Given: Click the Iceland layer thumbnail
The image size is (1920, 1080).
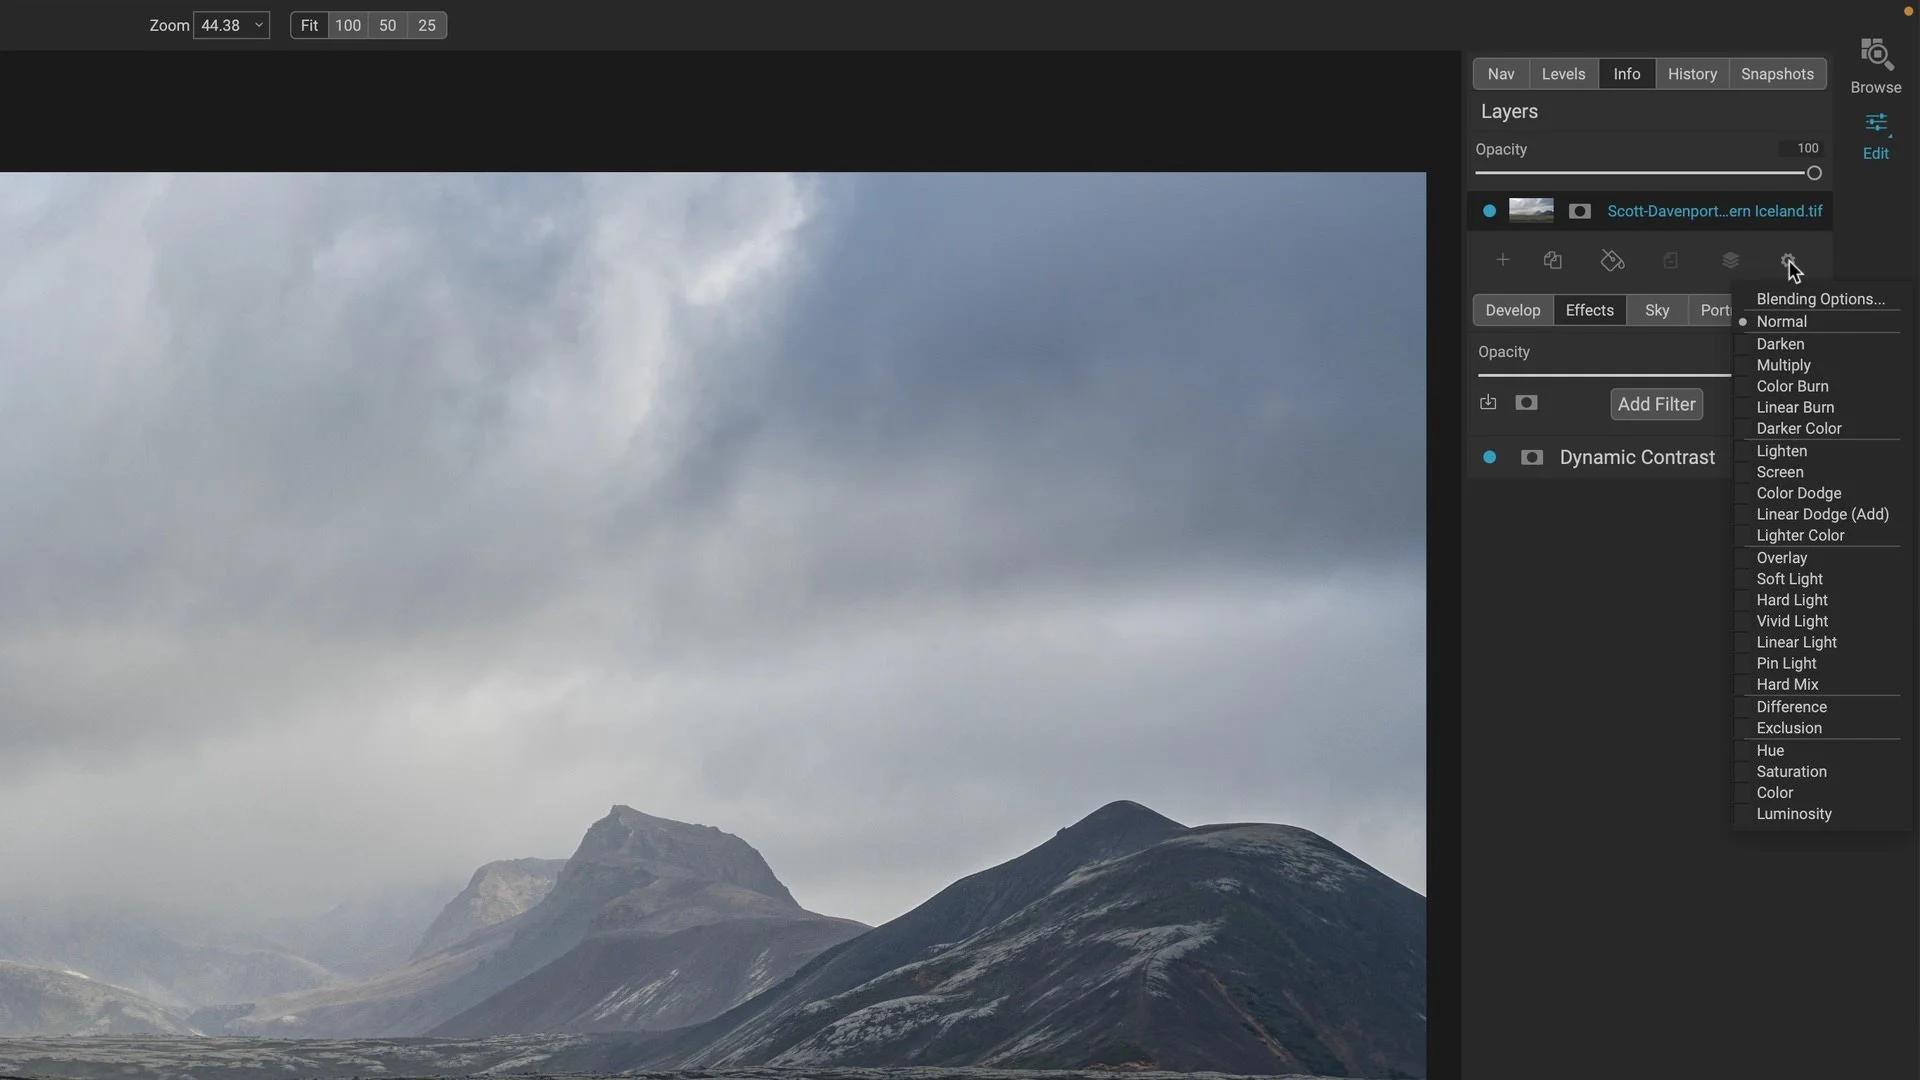Looking at the screenshot, I should pos(1530,211).
